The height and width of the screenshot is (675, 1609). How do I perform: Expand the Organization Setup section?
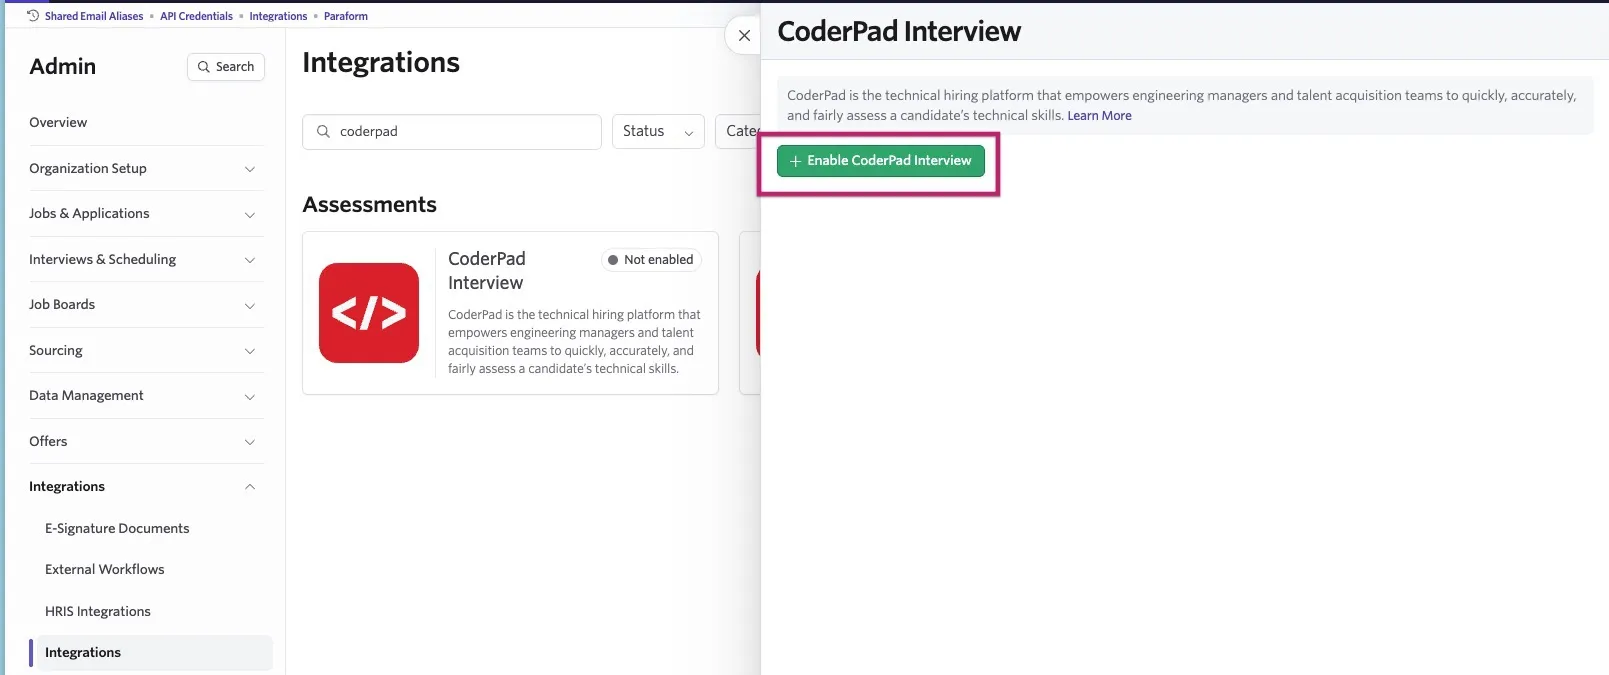[x=147, y=168]
